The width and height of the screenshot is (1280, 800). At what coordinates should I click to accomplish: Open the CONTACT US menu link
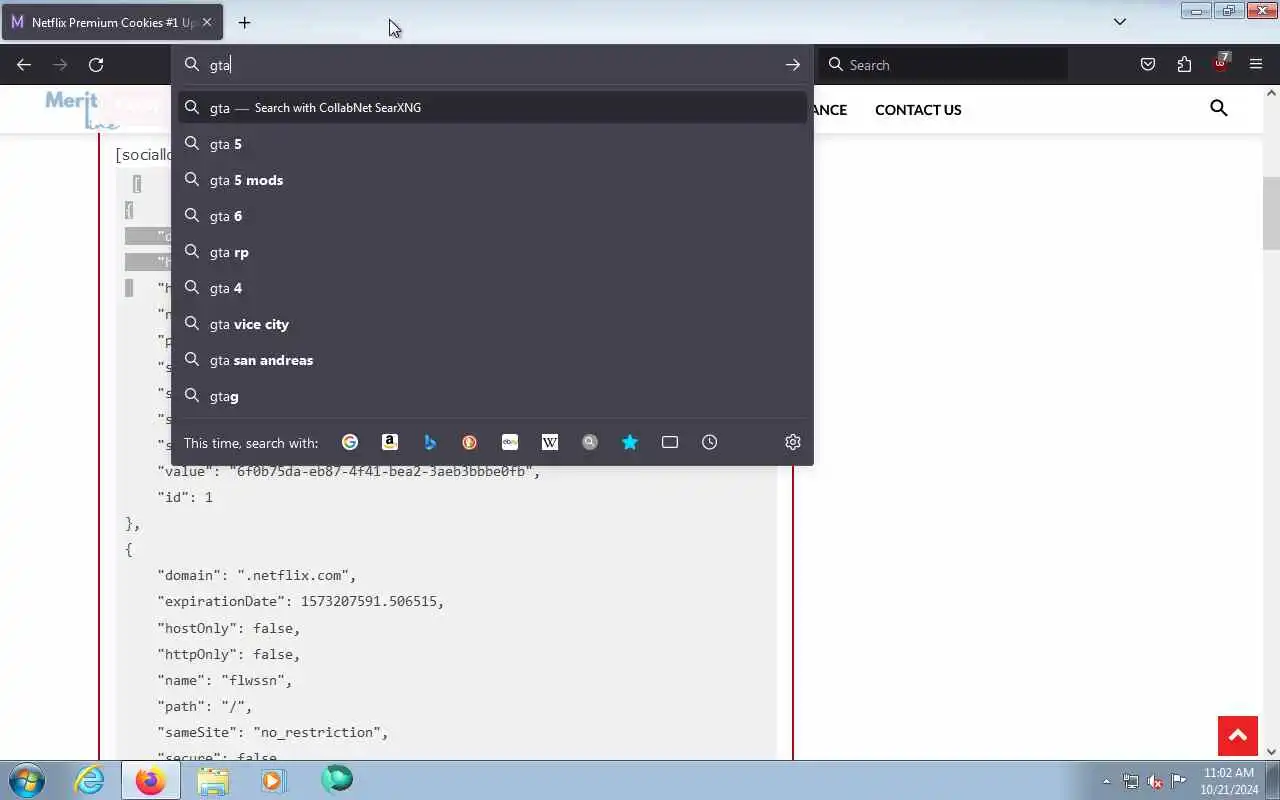click(x=918, y=110)
